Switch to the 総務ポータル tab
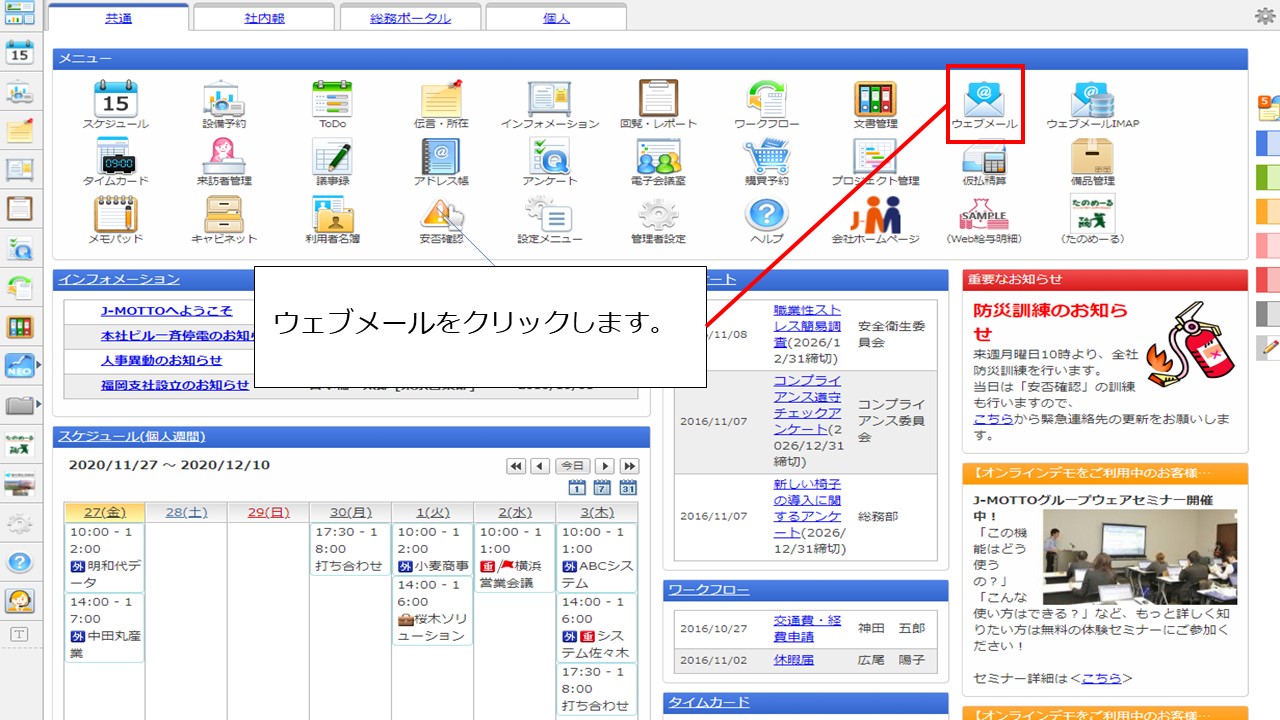The width and height of the screenshot is (1280, 720). click(x=410, y=18)
